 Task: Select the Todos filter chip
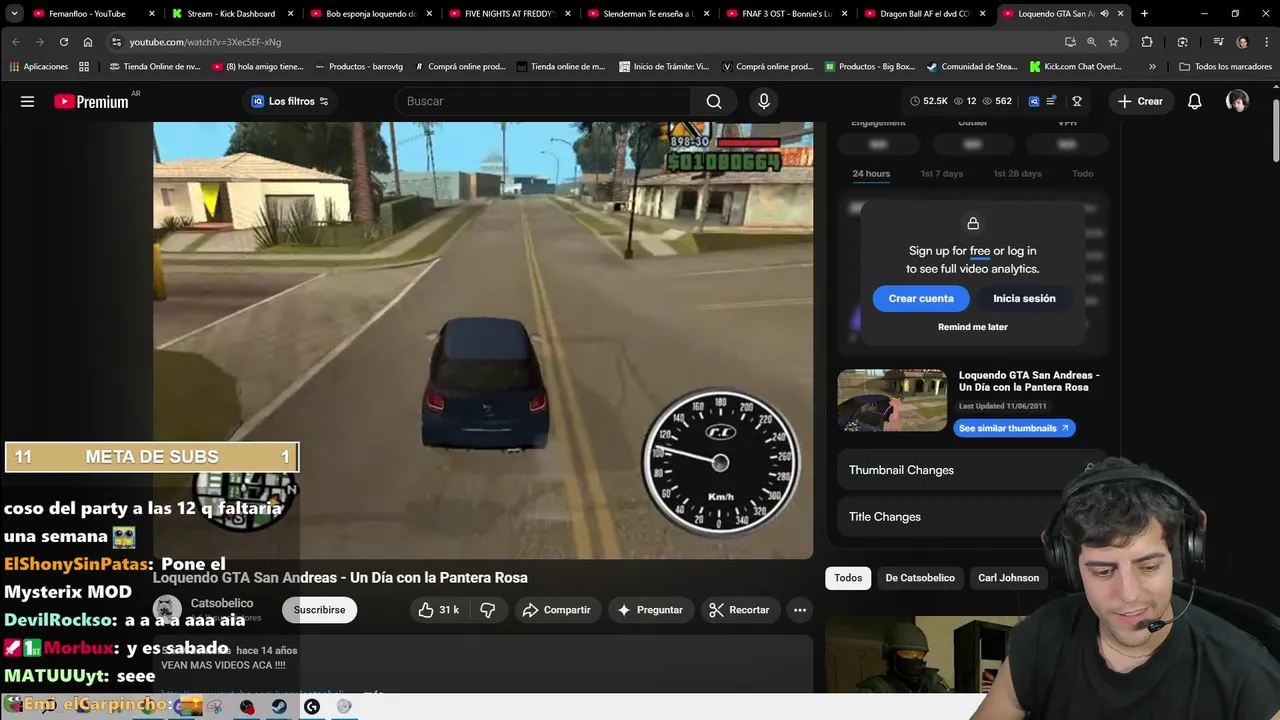tap(848, 578)
